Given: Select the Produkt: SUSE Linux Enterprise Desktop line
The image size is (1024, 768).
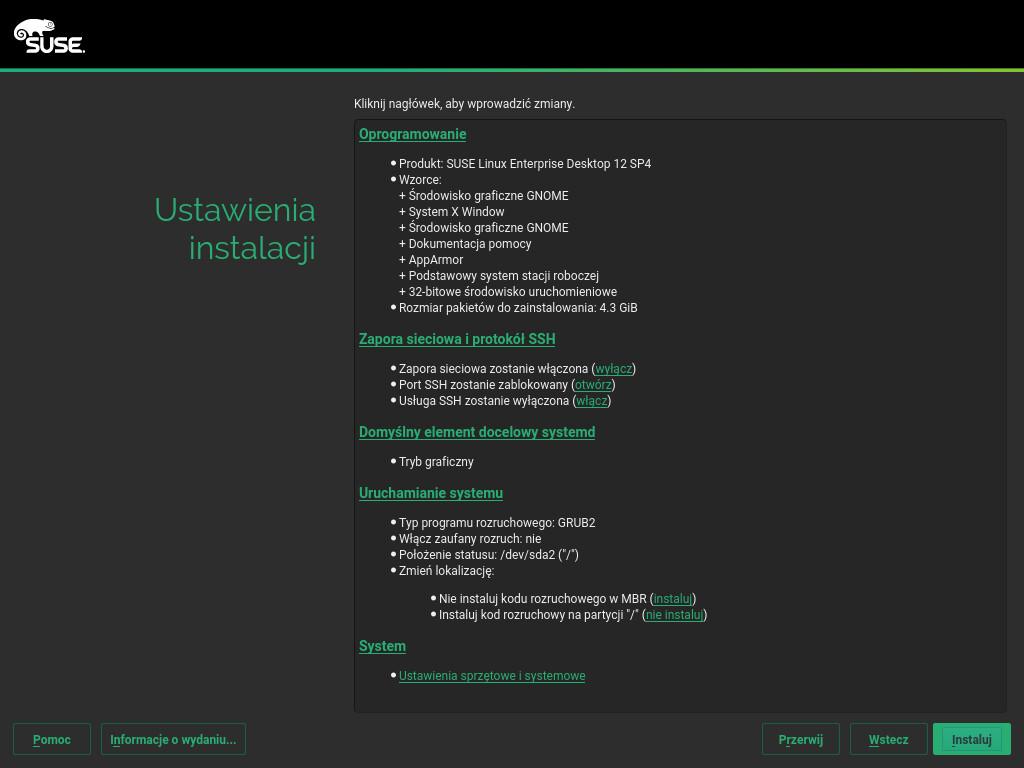Looking at the screenshot, I should click(x=525, y=164).
